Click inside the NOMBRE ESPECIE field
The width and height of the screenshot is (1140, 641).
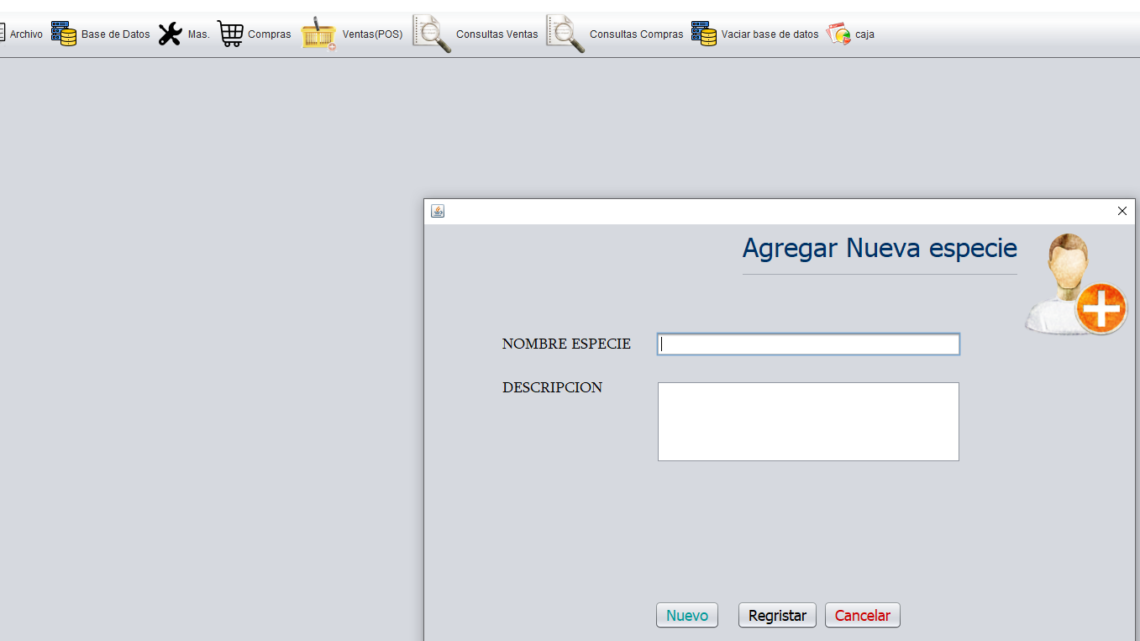coord(808,344)
